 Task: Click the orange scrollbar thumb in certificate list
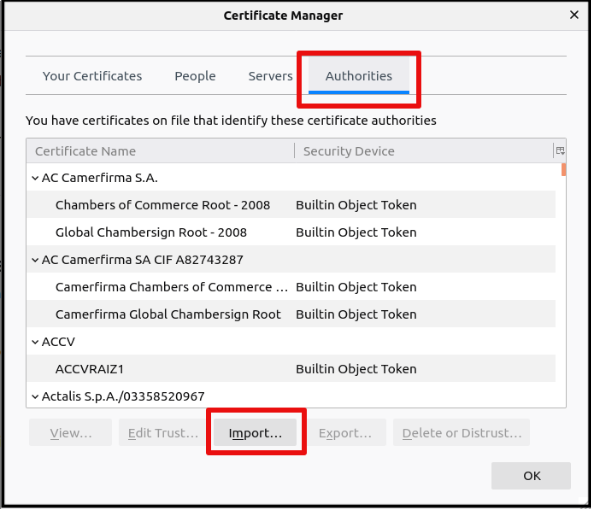[563, 170]
